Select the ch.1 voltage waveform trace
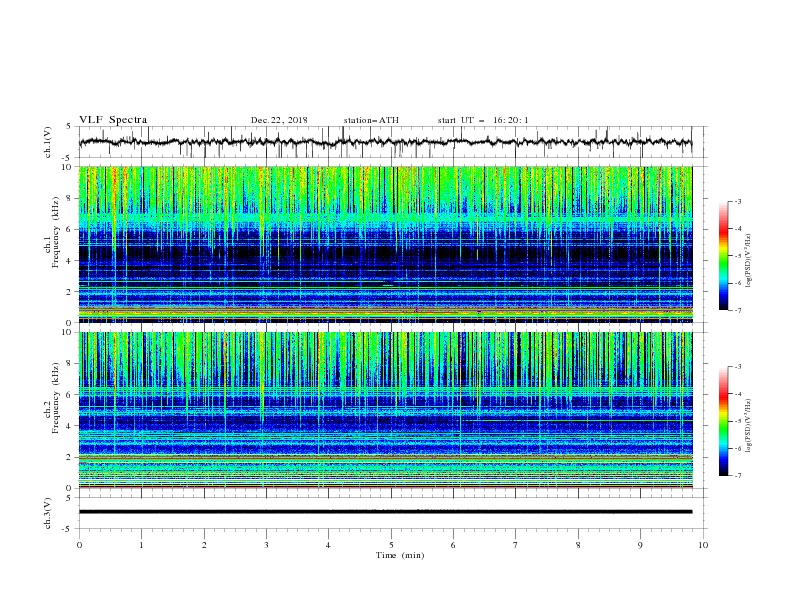 385,142
